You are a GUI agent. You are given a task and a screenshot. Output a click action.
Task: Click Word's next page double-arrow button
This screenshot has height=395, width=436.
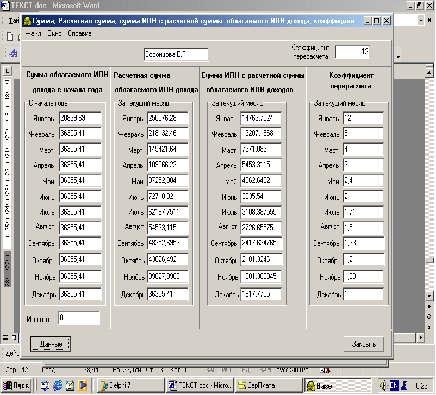429,328
